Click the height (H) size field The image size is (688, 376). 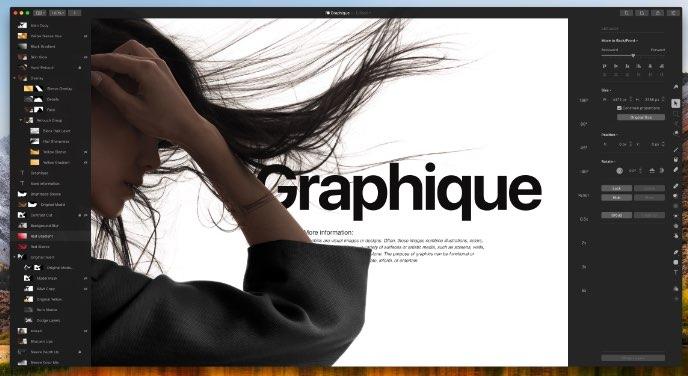click(652, 100)
